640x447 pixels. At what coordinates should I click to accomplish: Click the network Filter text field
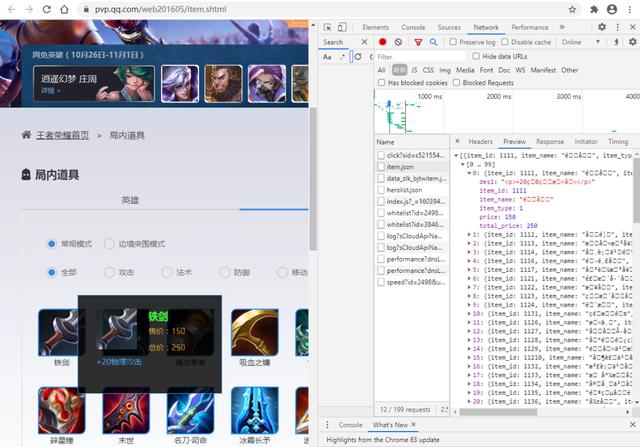coord(420,56)
